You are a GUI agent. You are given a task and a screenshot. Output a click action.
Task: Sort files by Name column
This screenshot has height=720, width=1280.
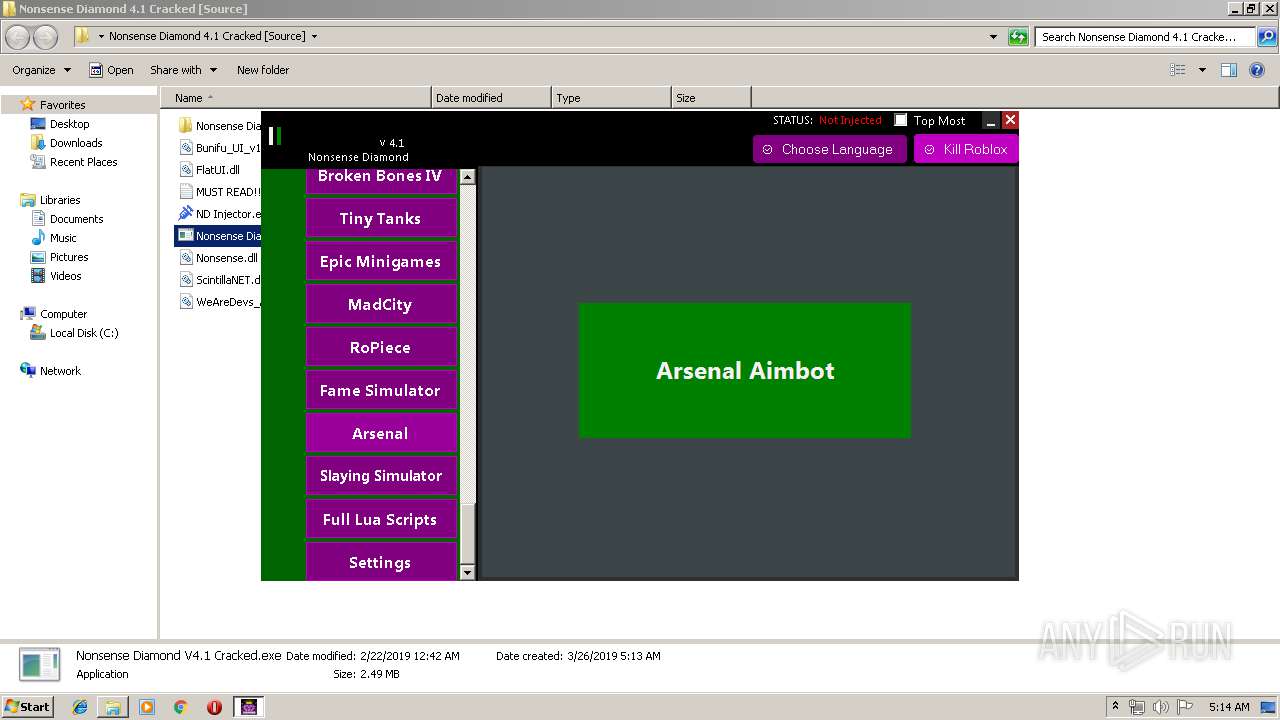(295, 98)
